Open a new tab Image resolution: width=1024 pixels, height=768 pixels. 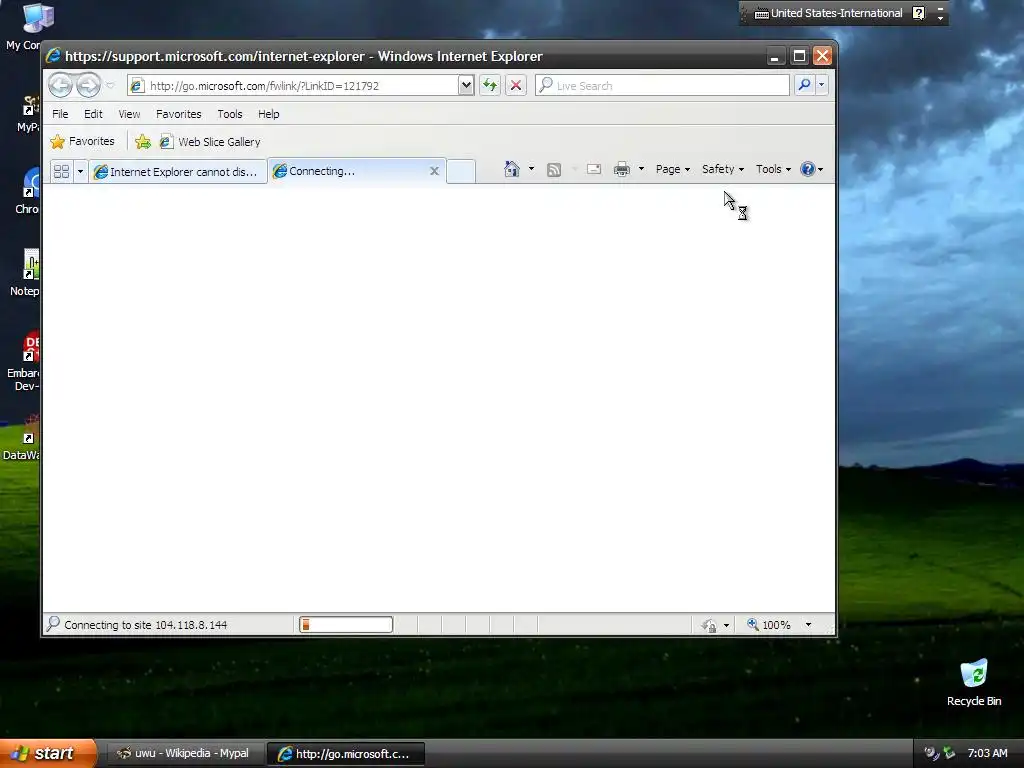(461, 171)
